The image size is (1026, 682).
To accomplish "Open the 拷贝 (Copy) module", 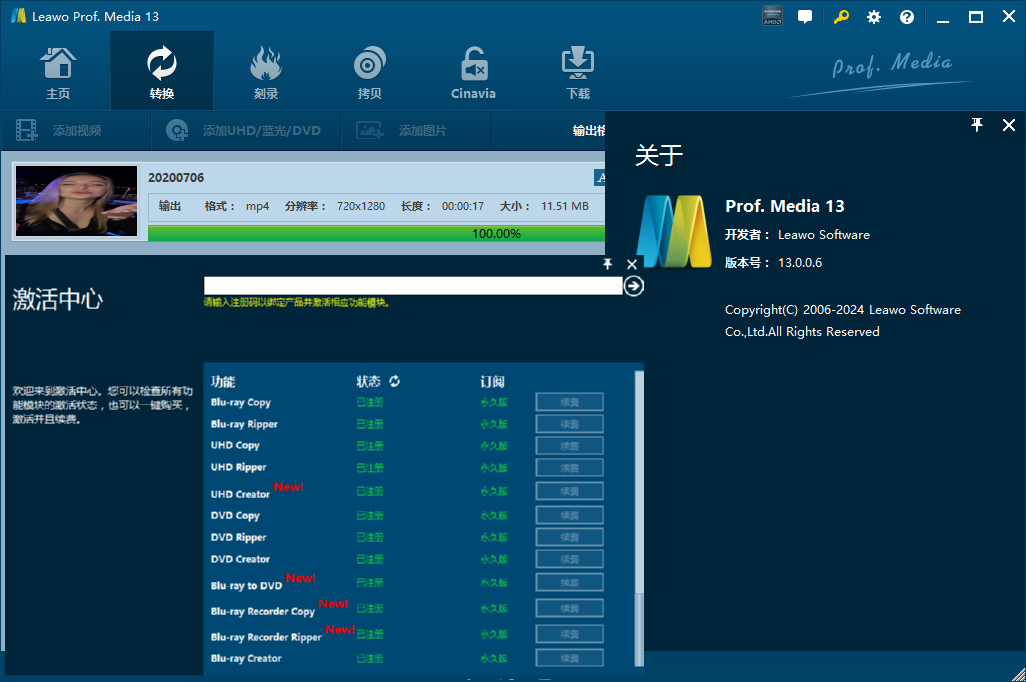I will tap(370, 72).
